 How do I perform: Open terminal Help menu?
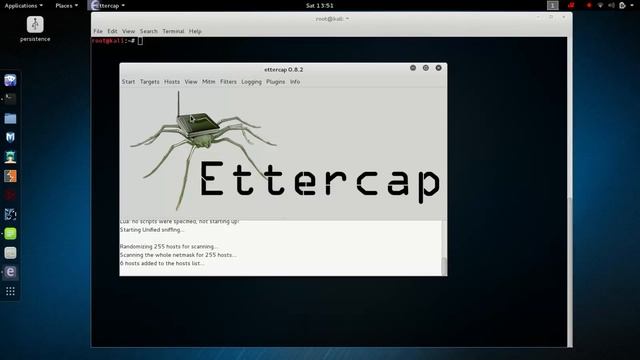click(195, 31)
